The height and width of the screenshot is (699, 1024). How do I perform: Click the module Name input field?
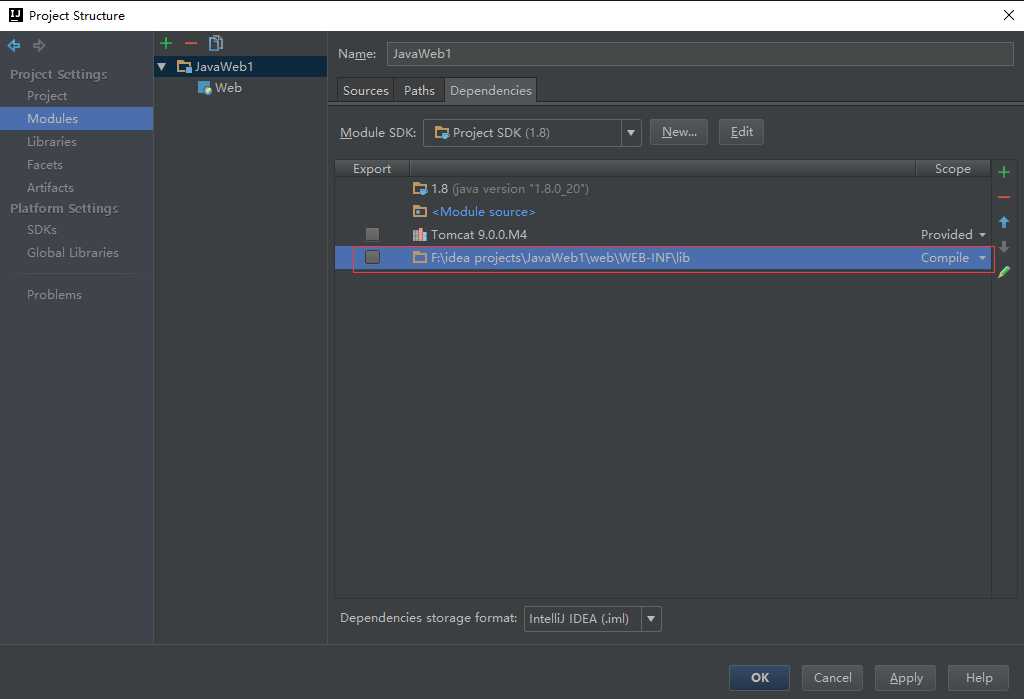coord(700,54)
